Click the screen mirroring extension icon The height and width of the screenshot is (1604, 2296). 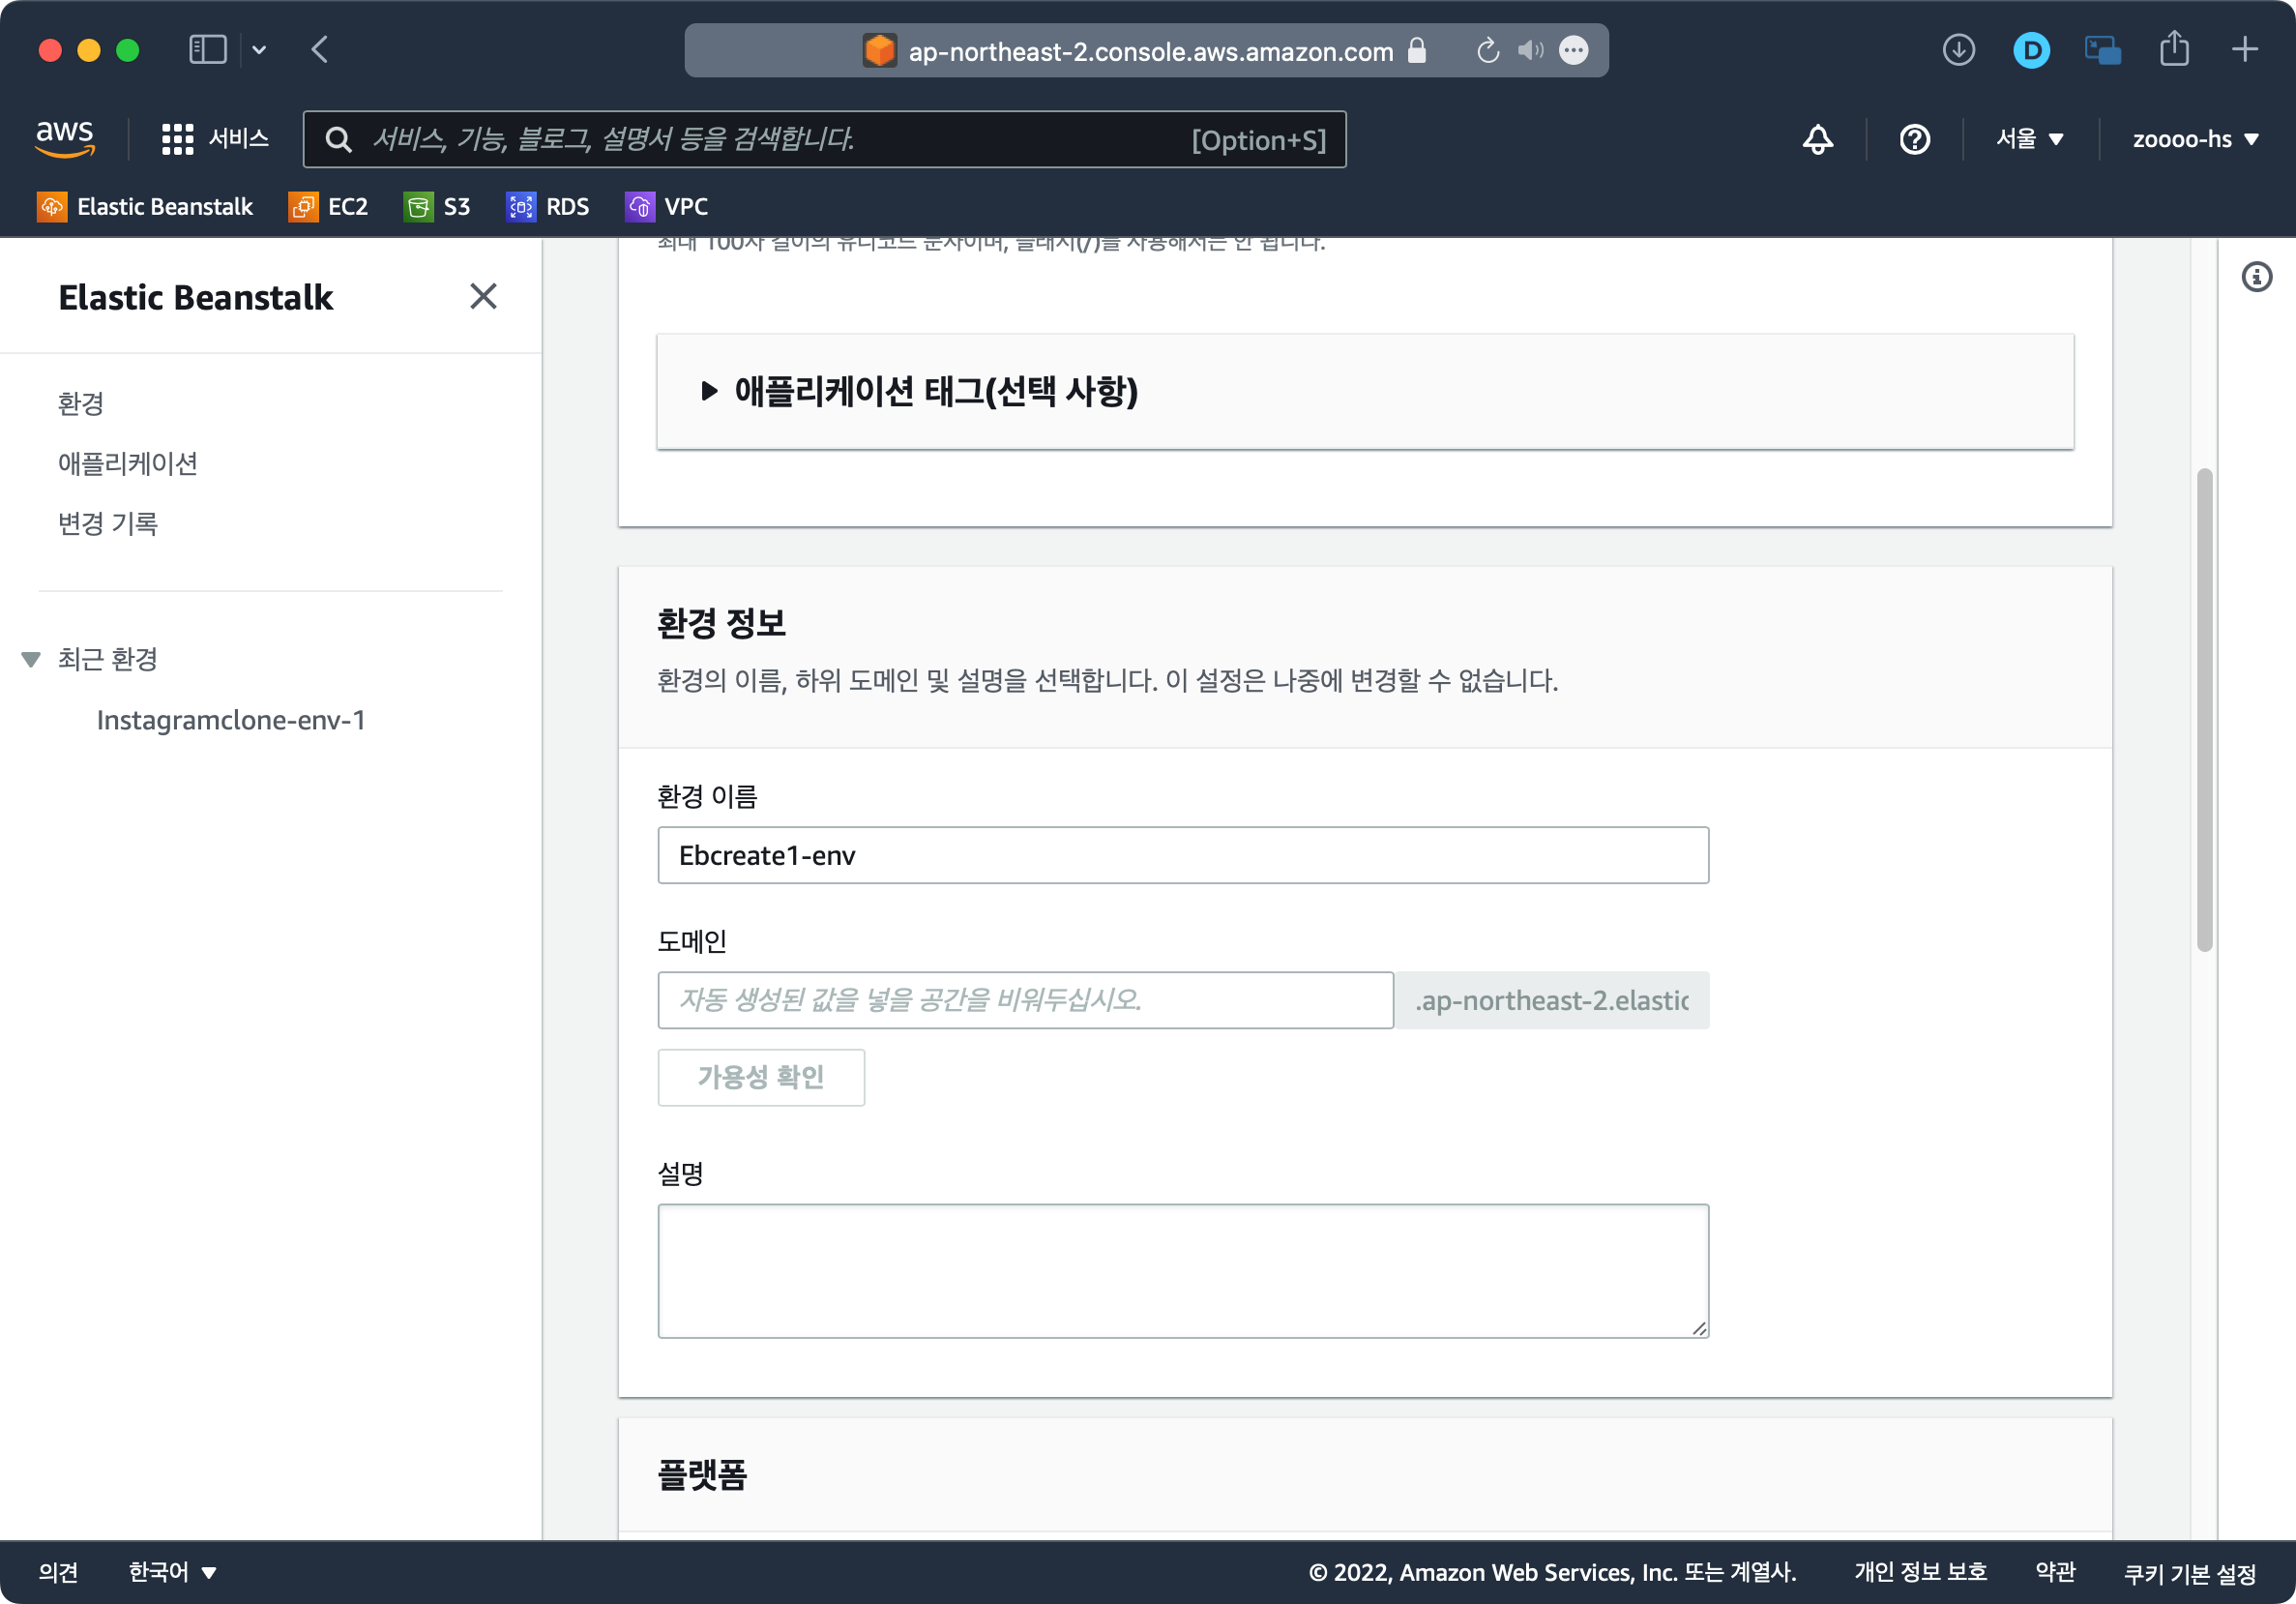(x=2102, y=50)
